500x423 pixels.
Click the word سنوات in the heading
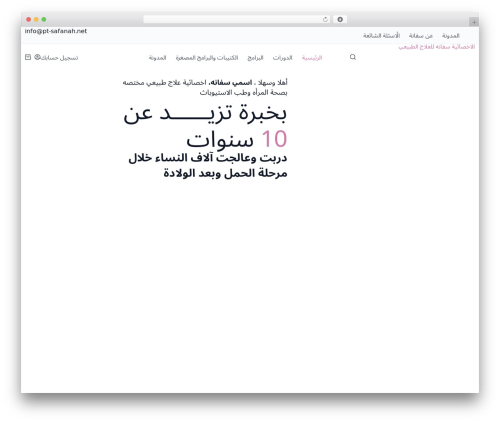pos(220,139)
